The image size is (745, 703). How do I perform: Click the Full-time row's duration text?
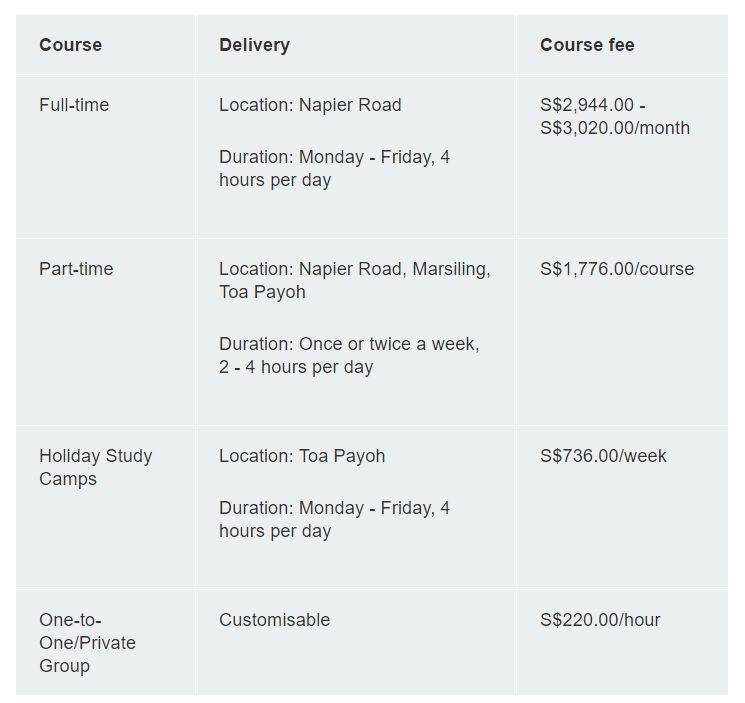[334, 169]
